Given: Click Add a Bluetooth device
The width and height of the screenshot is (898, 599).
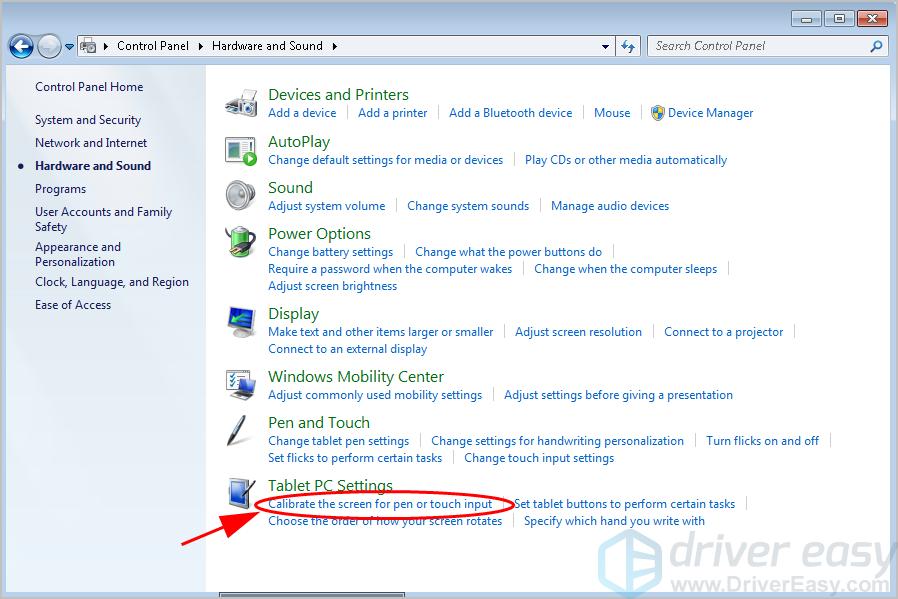Looking at the screenshot, I should coord(510,113).
